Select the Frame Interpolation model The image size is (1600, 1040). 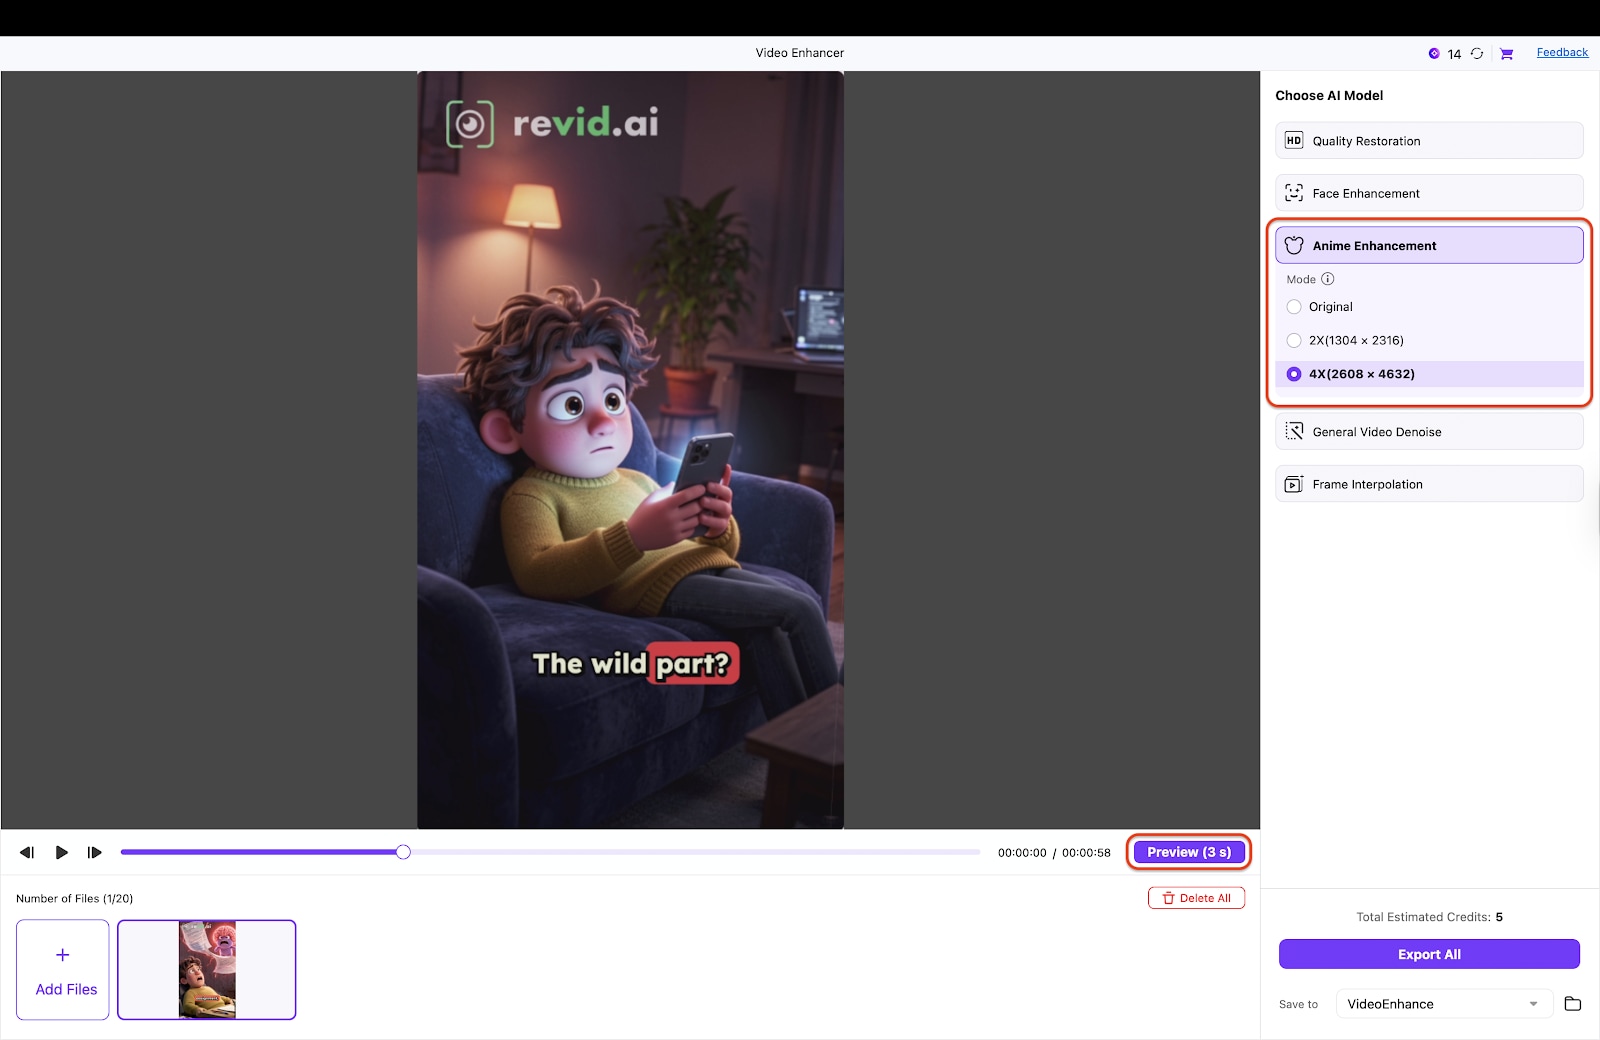point(1429,484)
